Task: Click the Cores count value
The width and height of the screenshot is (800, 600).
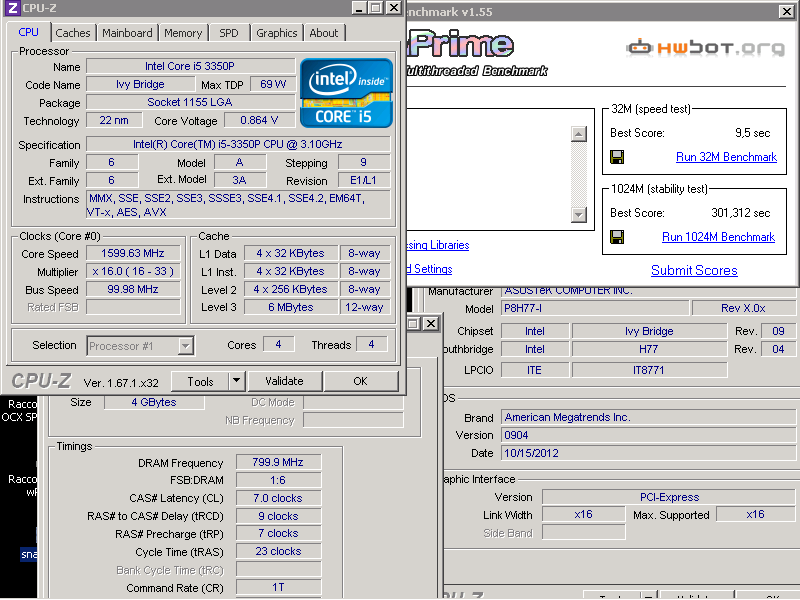Action: tap(278, 344)
